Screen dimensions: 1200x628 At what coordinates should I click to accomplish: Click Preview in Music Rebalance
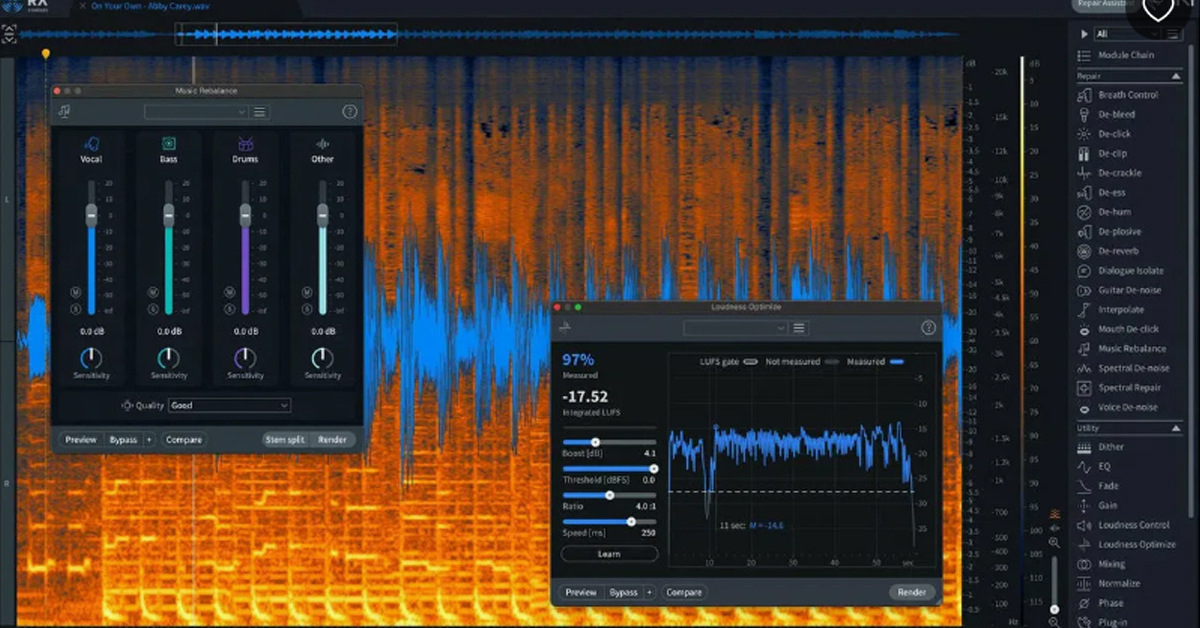tap(81, 440)
